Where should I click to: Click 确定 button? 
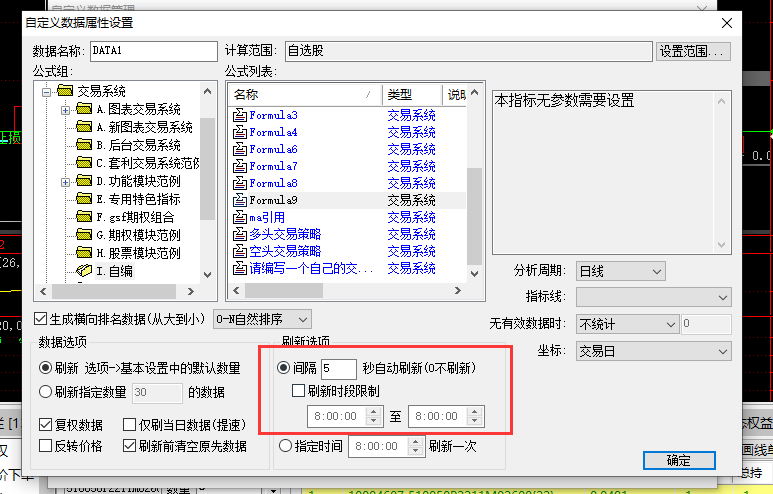pyautogui.click(x=679, y=460)
